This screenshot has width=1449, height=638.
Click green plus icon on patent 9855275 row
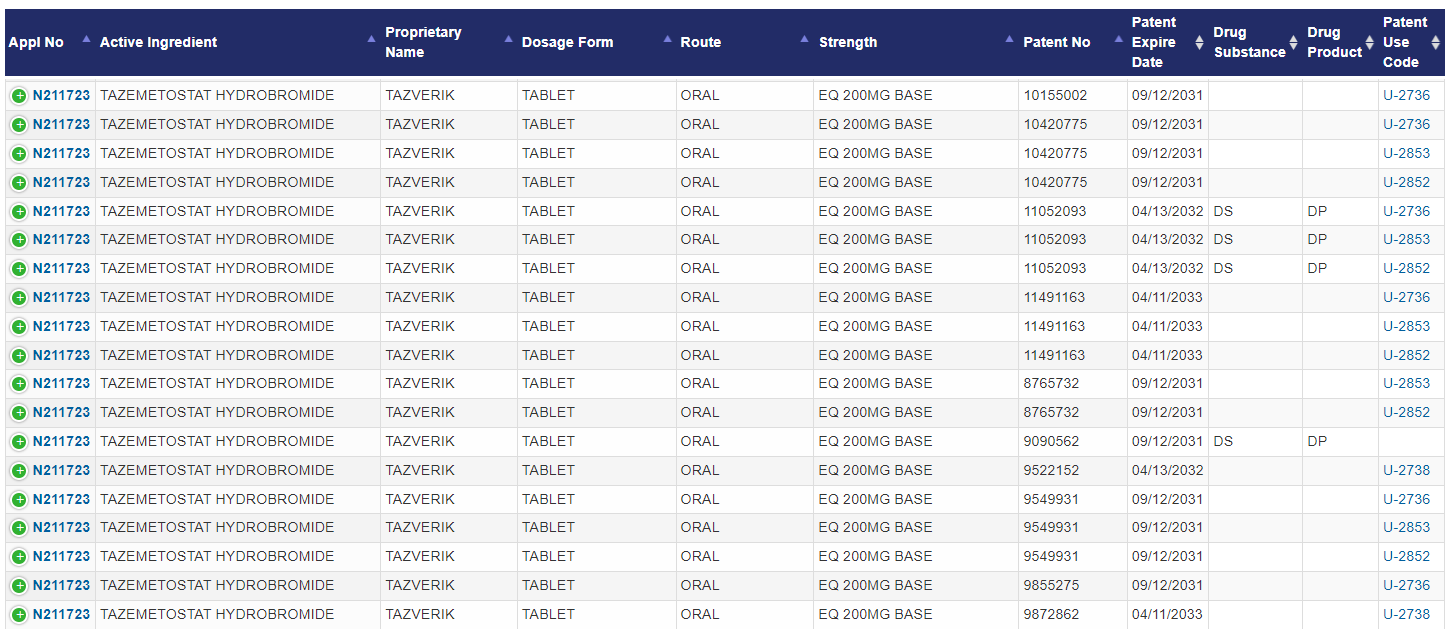pyautogui.click(x=19, y=586)
